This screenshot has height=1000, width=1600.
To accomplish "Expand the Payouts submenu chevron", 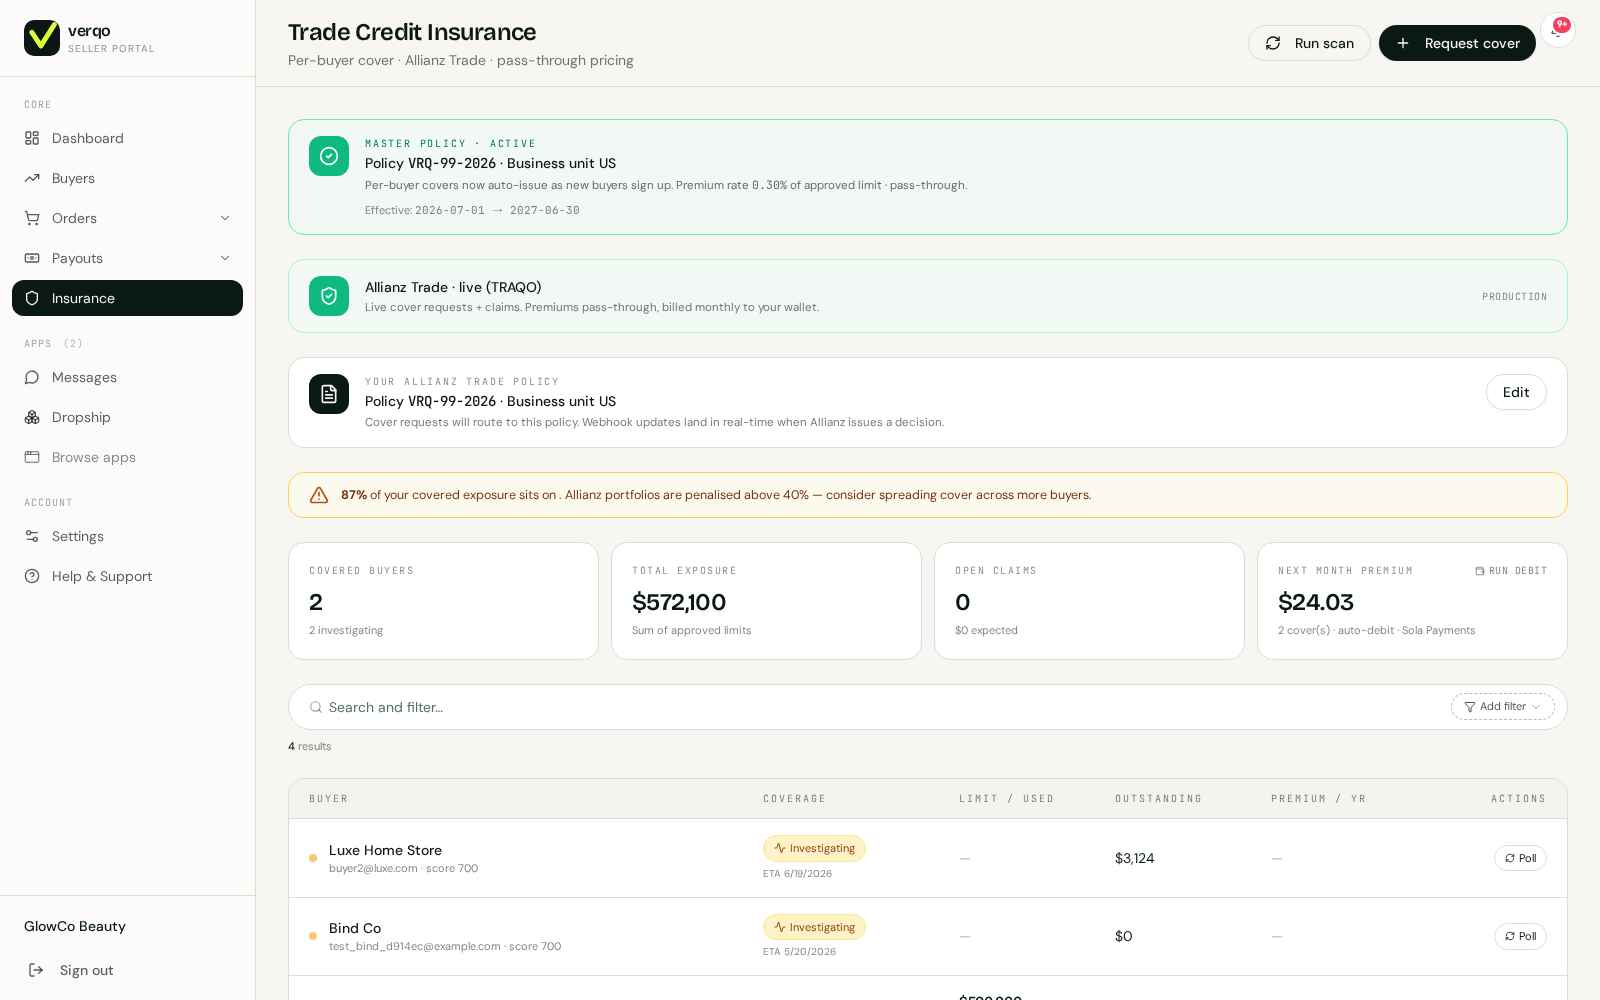I will [225, 258].
